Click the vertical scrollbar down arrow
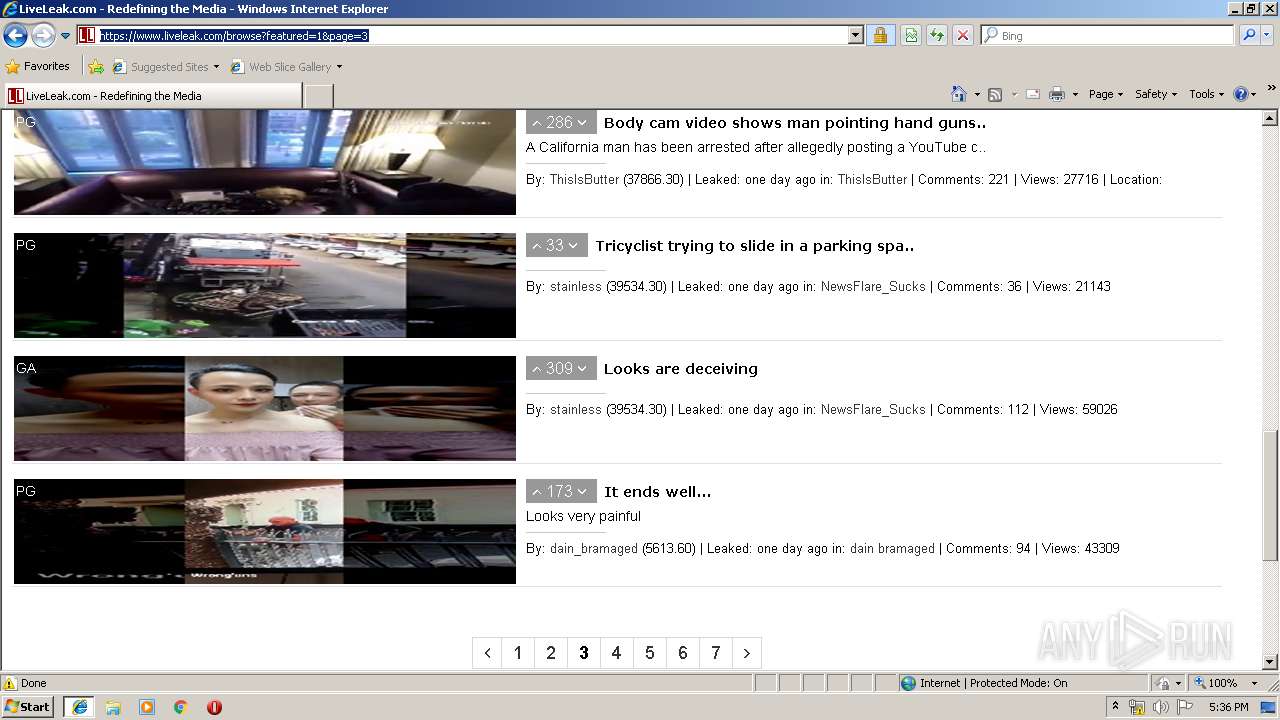 [x=1270, y=662]
